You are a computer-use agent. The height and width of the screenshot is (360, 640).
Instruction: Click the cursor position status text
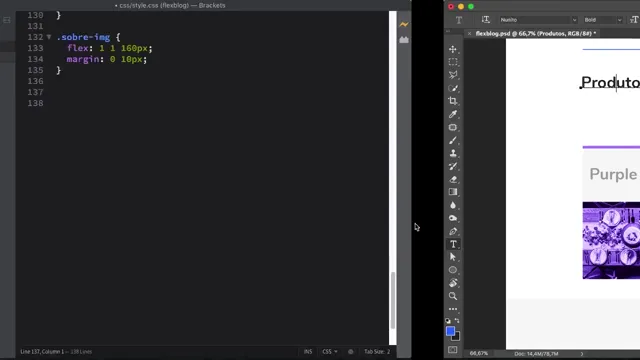click(x=56, y=351)
